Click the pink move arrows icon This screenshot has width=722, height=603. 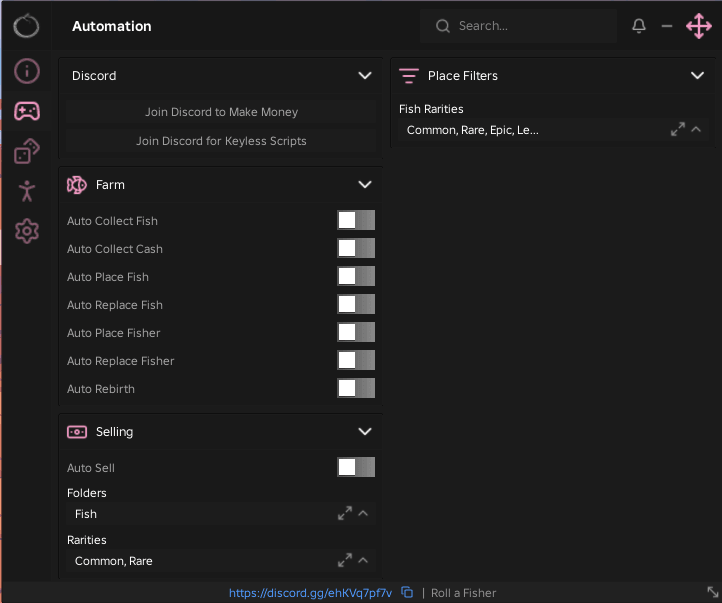[699, 26]
